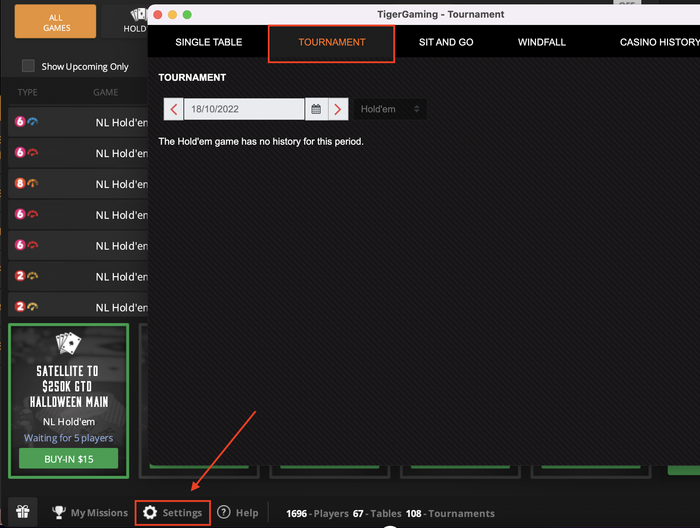Screen dimensions: 700x528
Task: Click the cards icon on satellite tournament card
Action: (x=68, y=343)
